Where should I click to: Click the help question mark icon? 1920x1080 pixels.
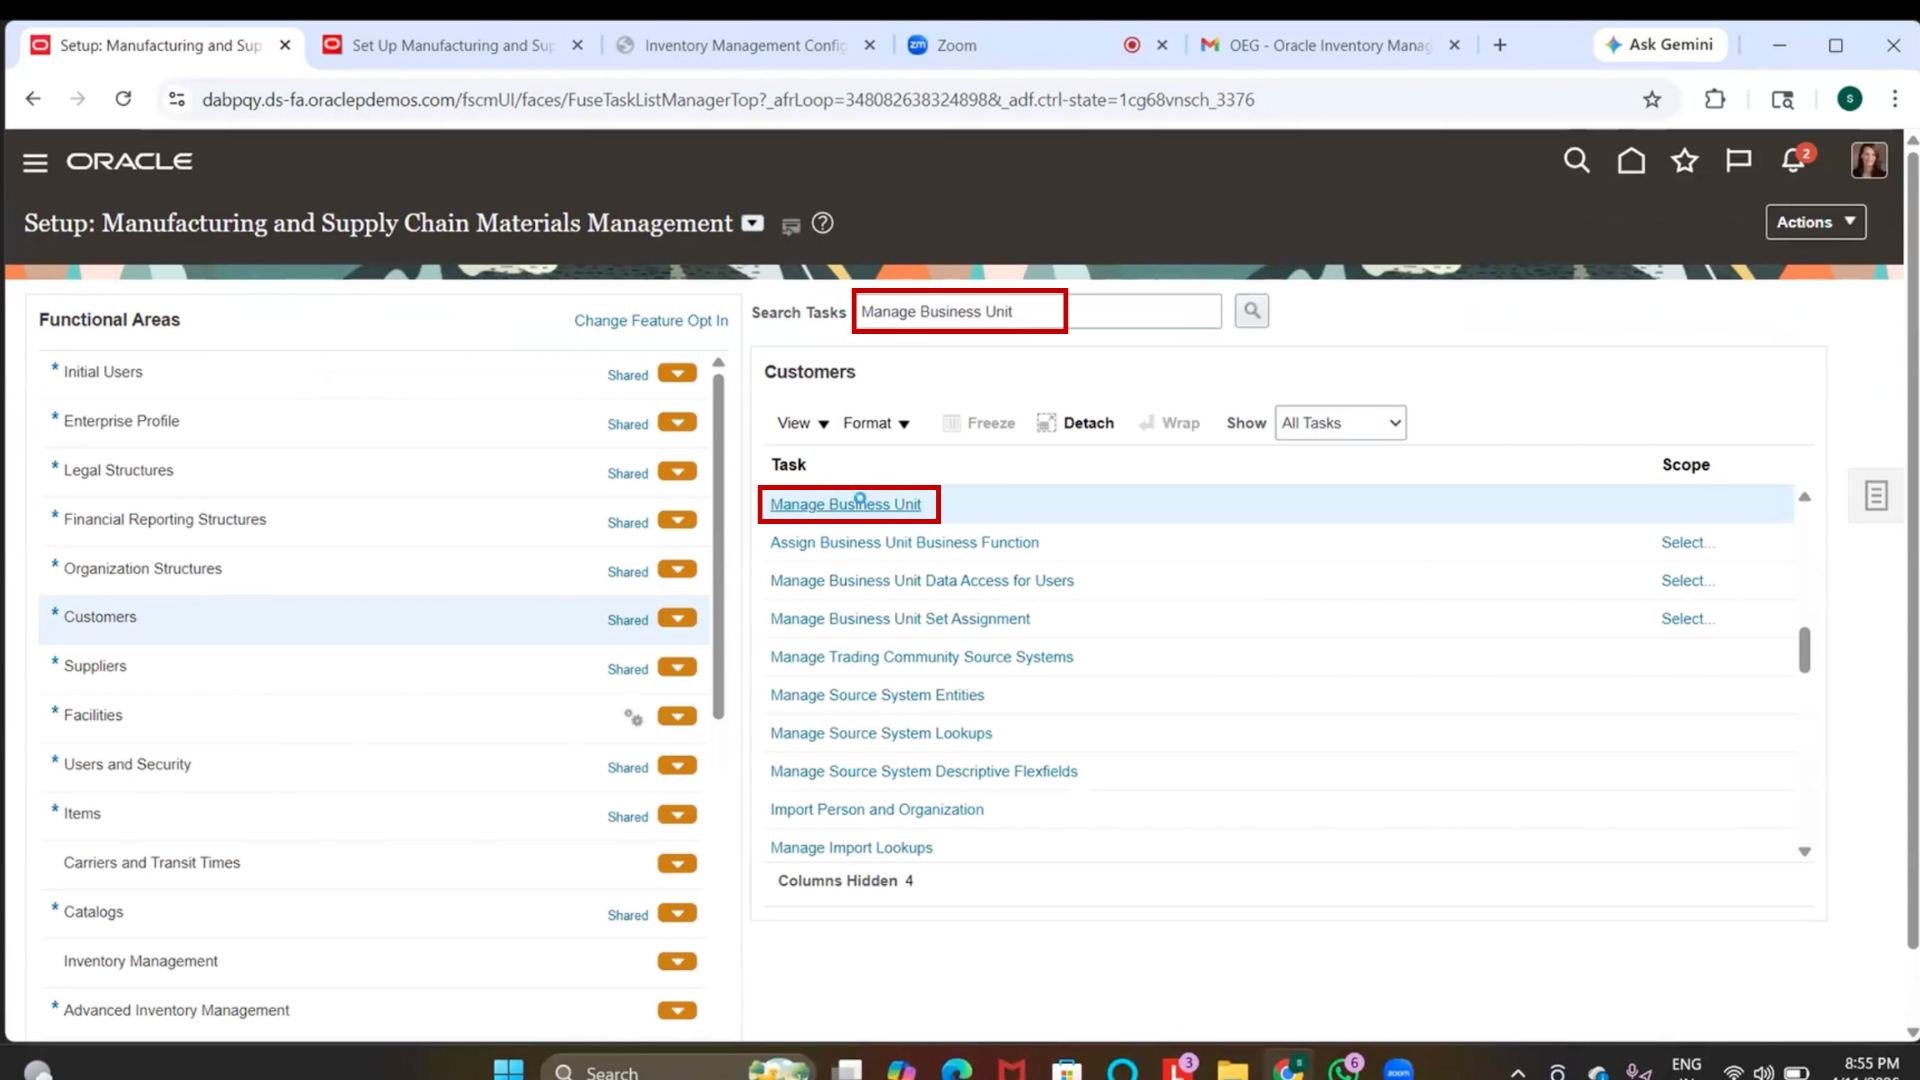point(822,223)
